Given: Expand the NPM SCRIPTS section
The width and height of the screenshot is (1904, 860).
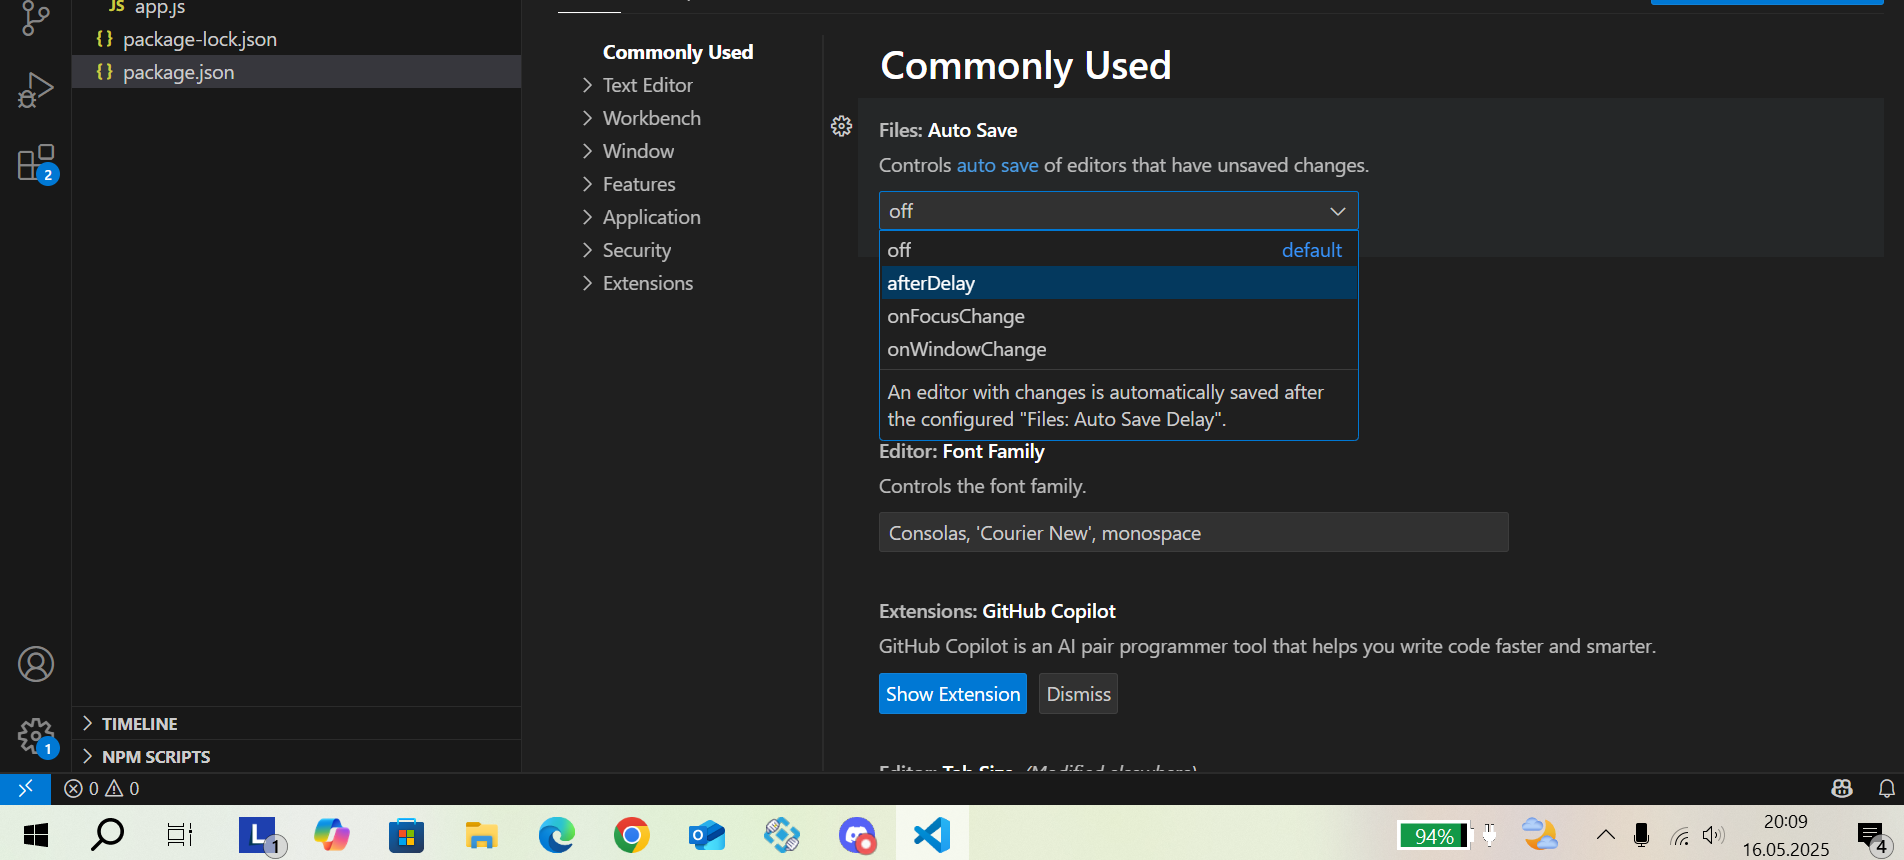Looking at the screenshot, I should coord(296,756).
